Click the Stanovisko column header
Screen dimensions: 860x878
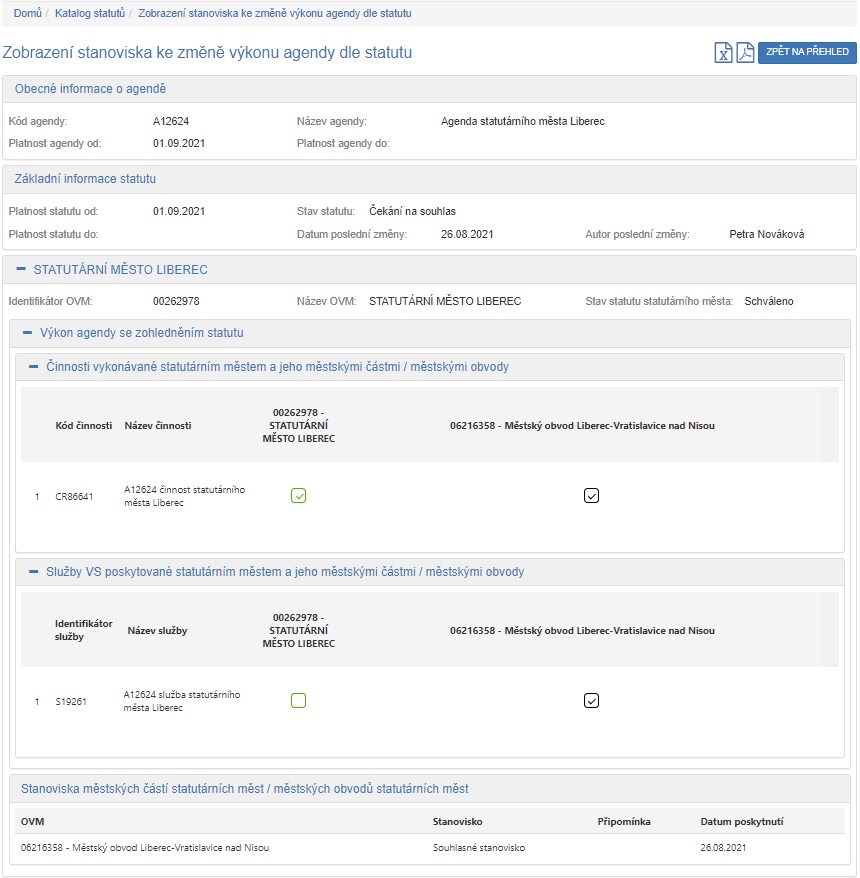pos(457,821)
